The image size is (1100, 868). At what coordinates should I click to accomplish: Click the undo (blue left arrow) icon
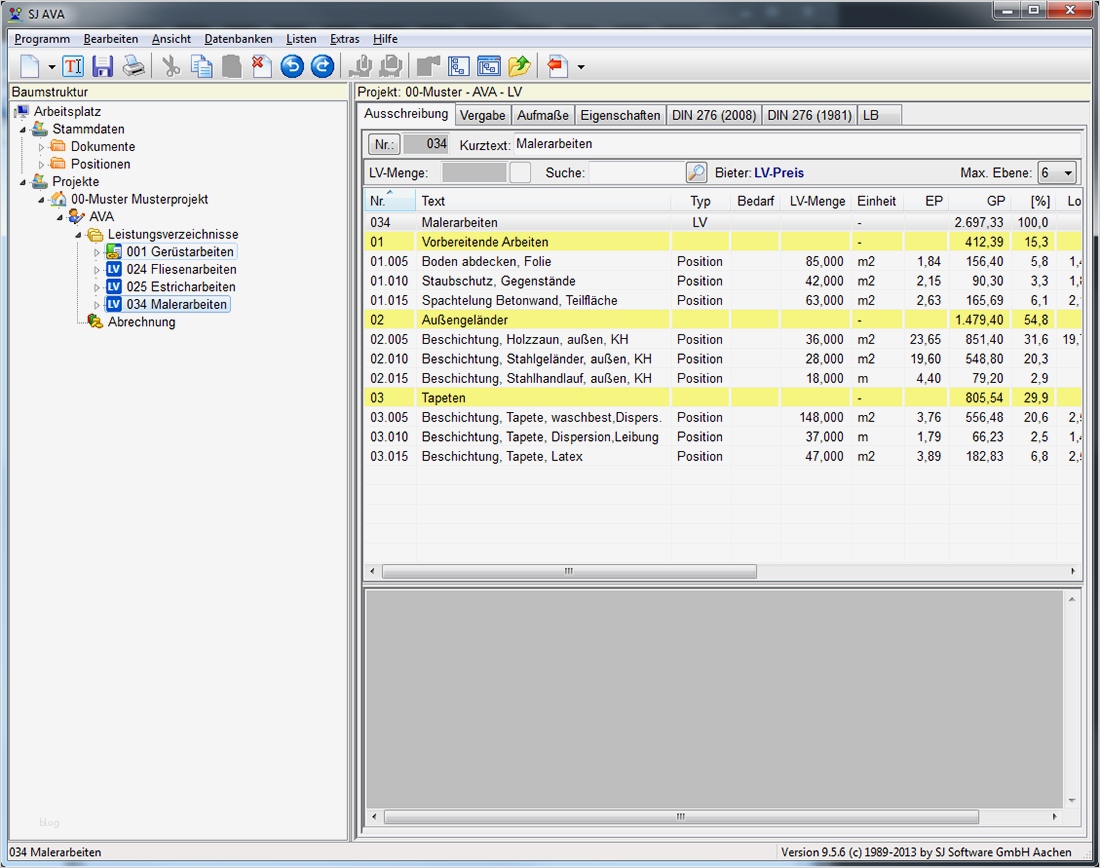tap(291, 67)
